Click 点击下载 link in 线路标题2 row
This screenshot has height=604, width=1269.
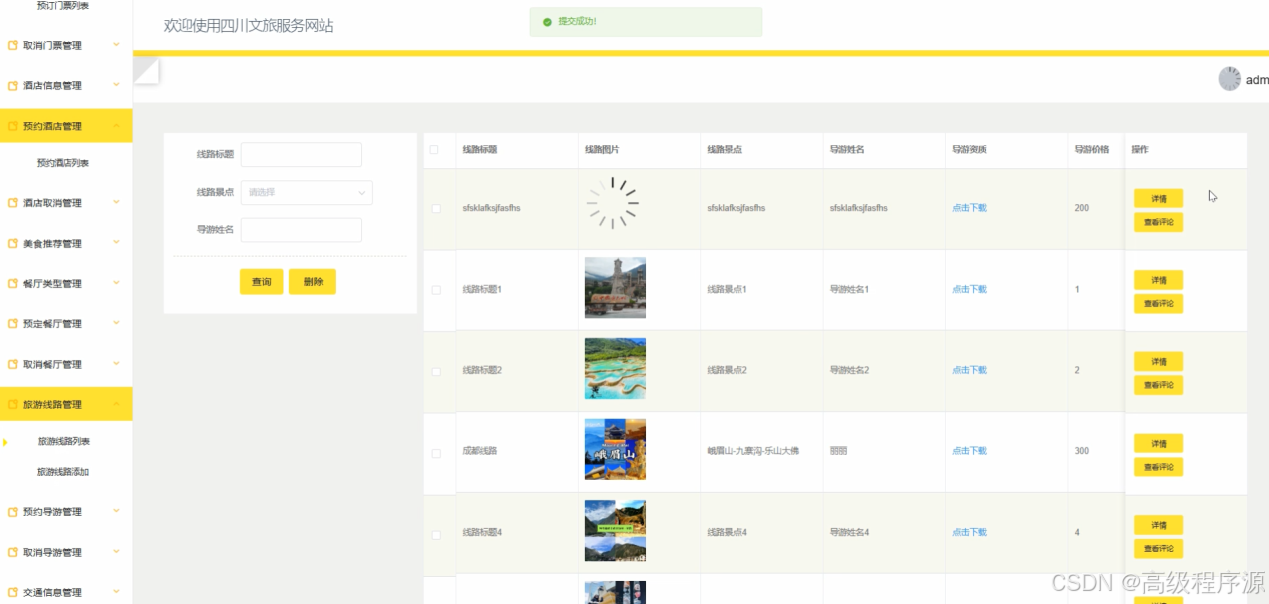969,370
